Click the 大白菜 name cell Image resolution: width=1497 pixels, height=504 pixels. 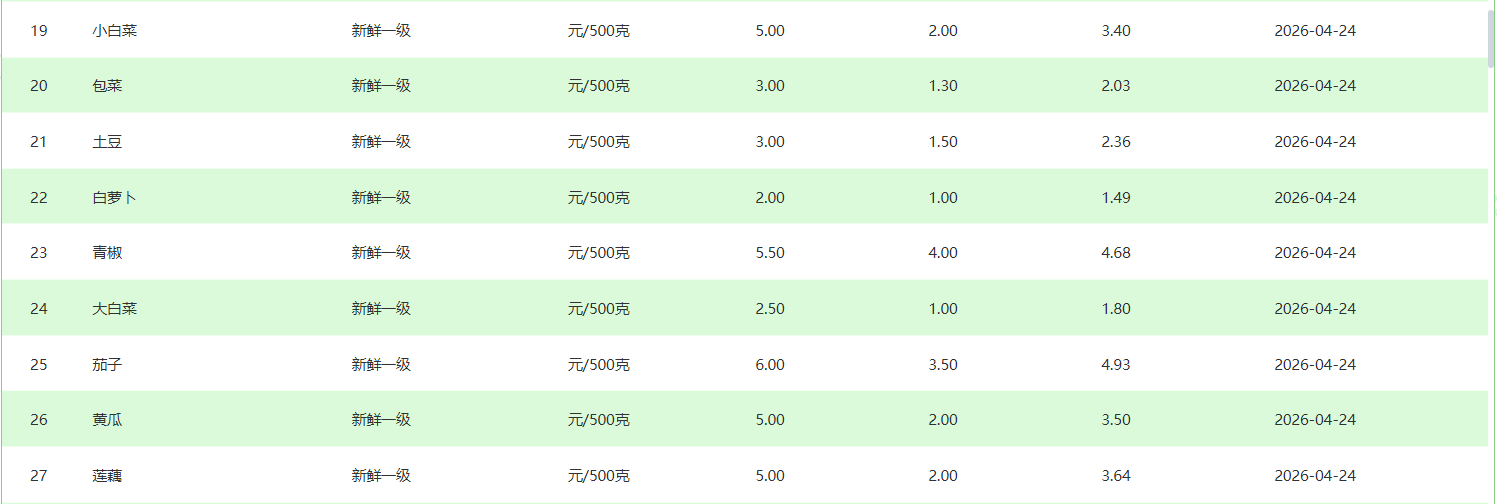pyautogui.click(x=114, y=309)
